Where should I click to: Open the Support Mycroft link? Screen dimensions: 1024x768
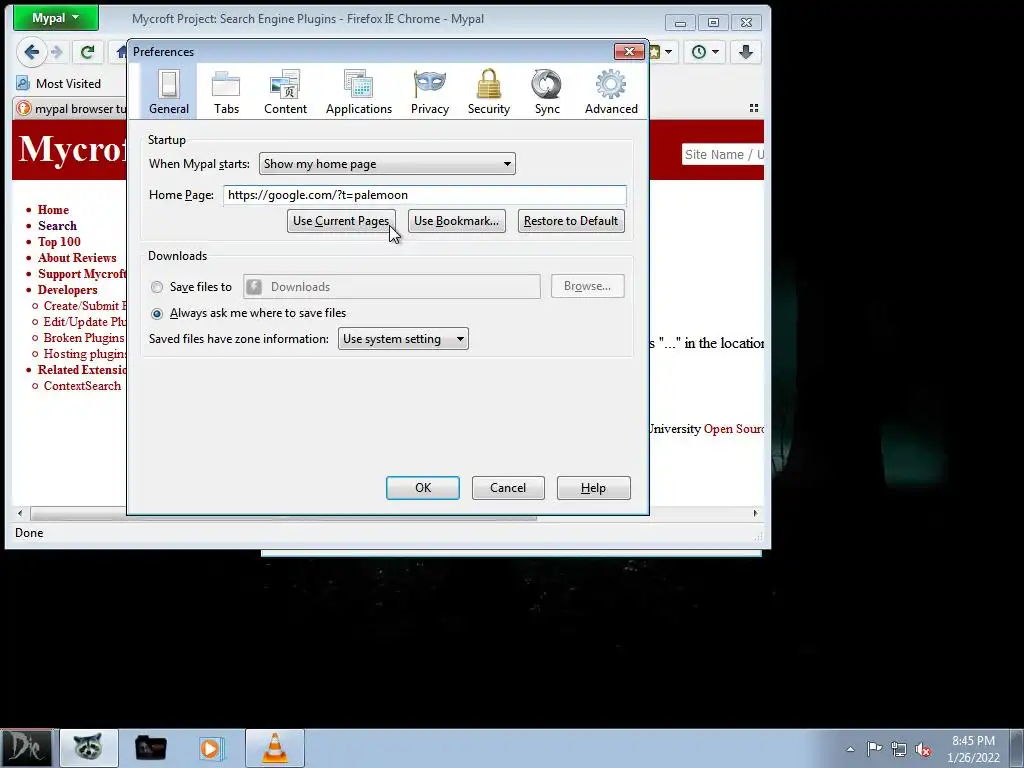[x=82, y=274]
